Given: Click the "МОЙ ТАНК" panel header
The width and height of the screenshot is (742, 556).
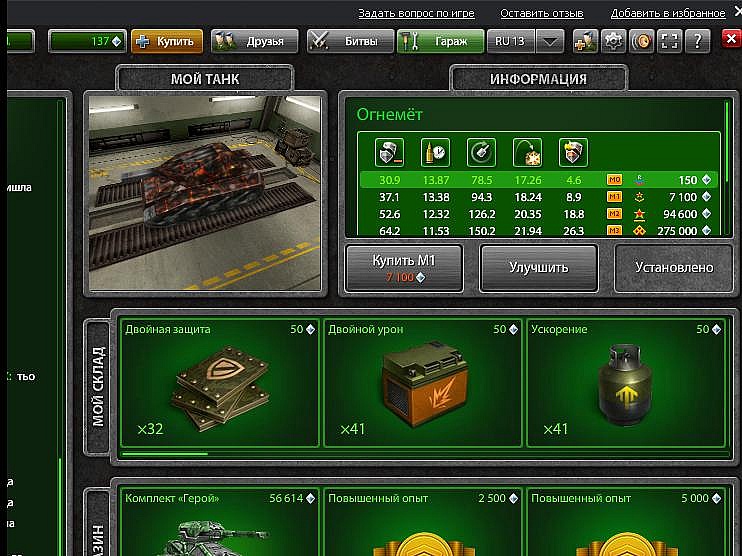Looking at the screenshot, I should tap(205, 79).
